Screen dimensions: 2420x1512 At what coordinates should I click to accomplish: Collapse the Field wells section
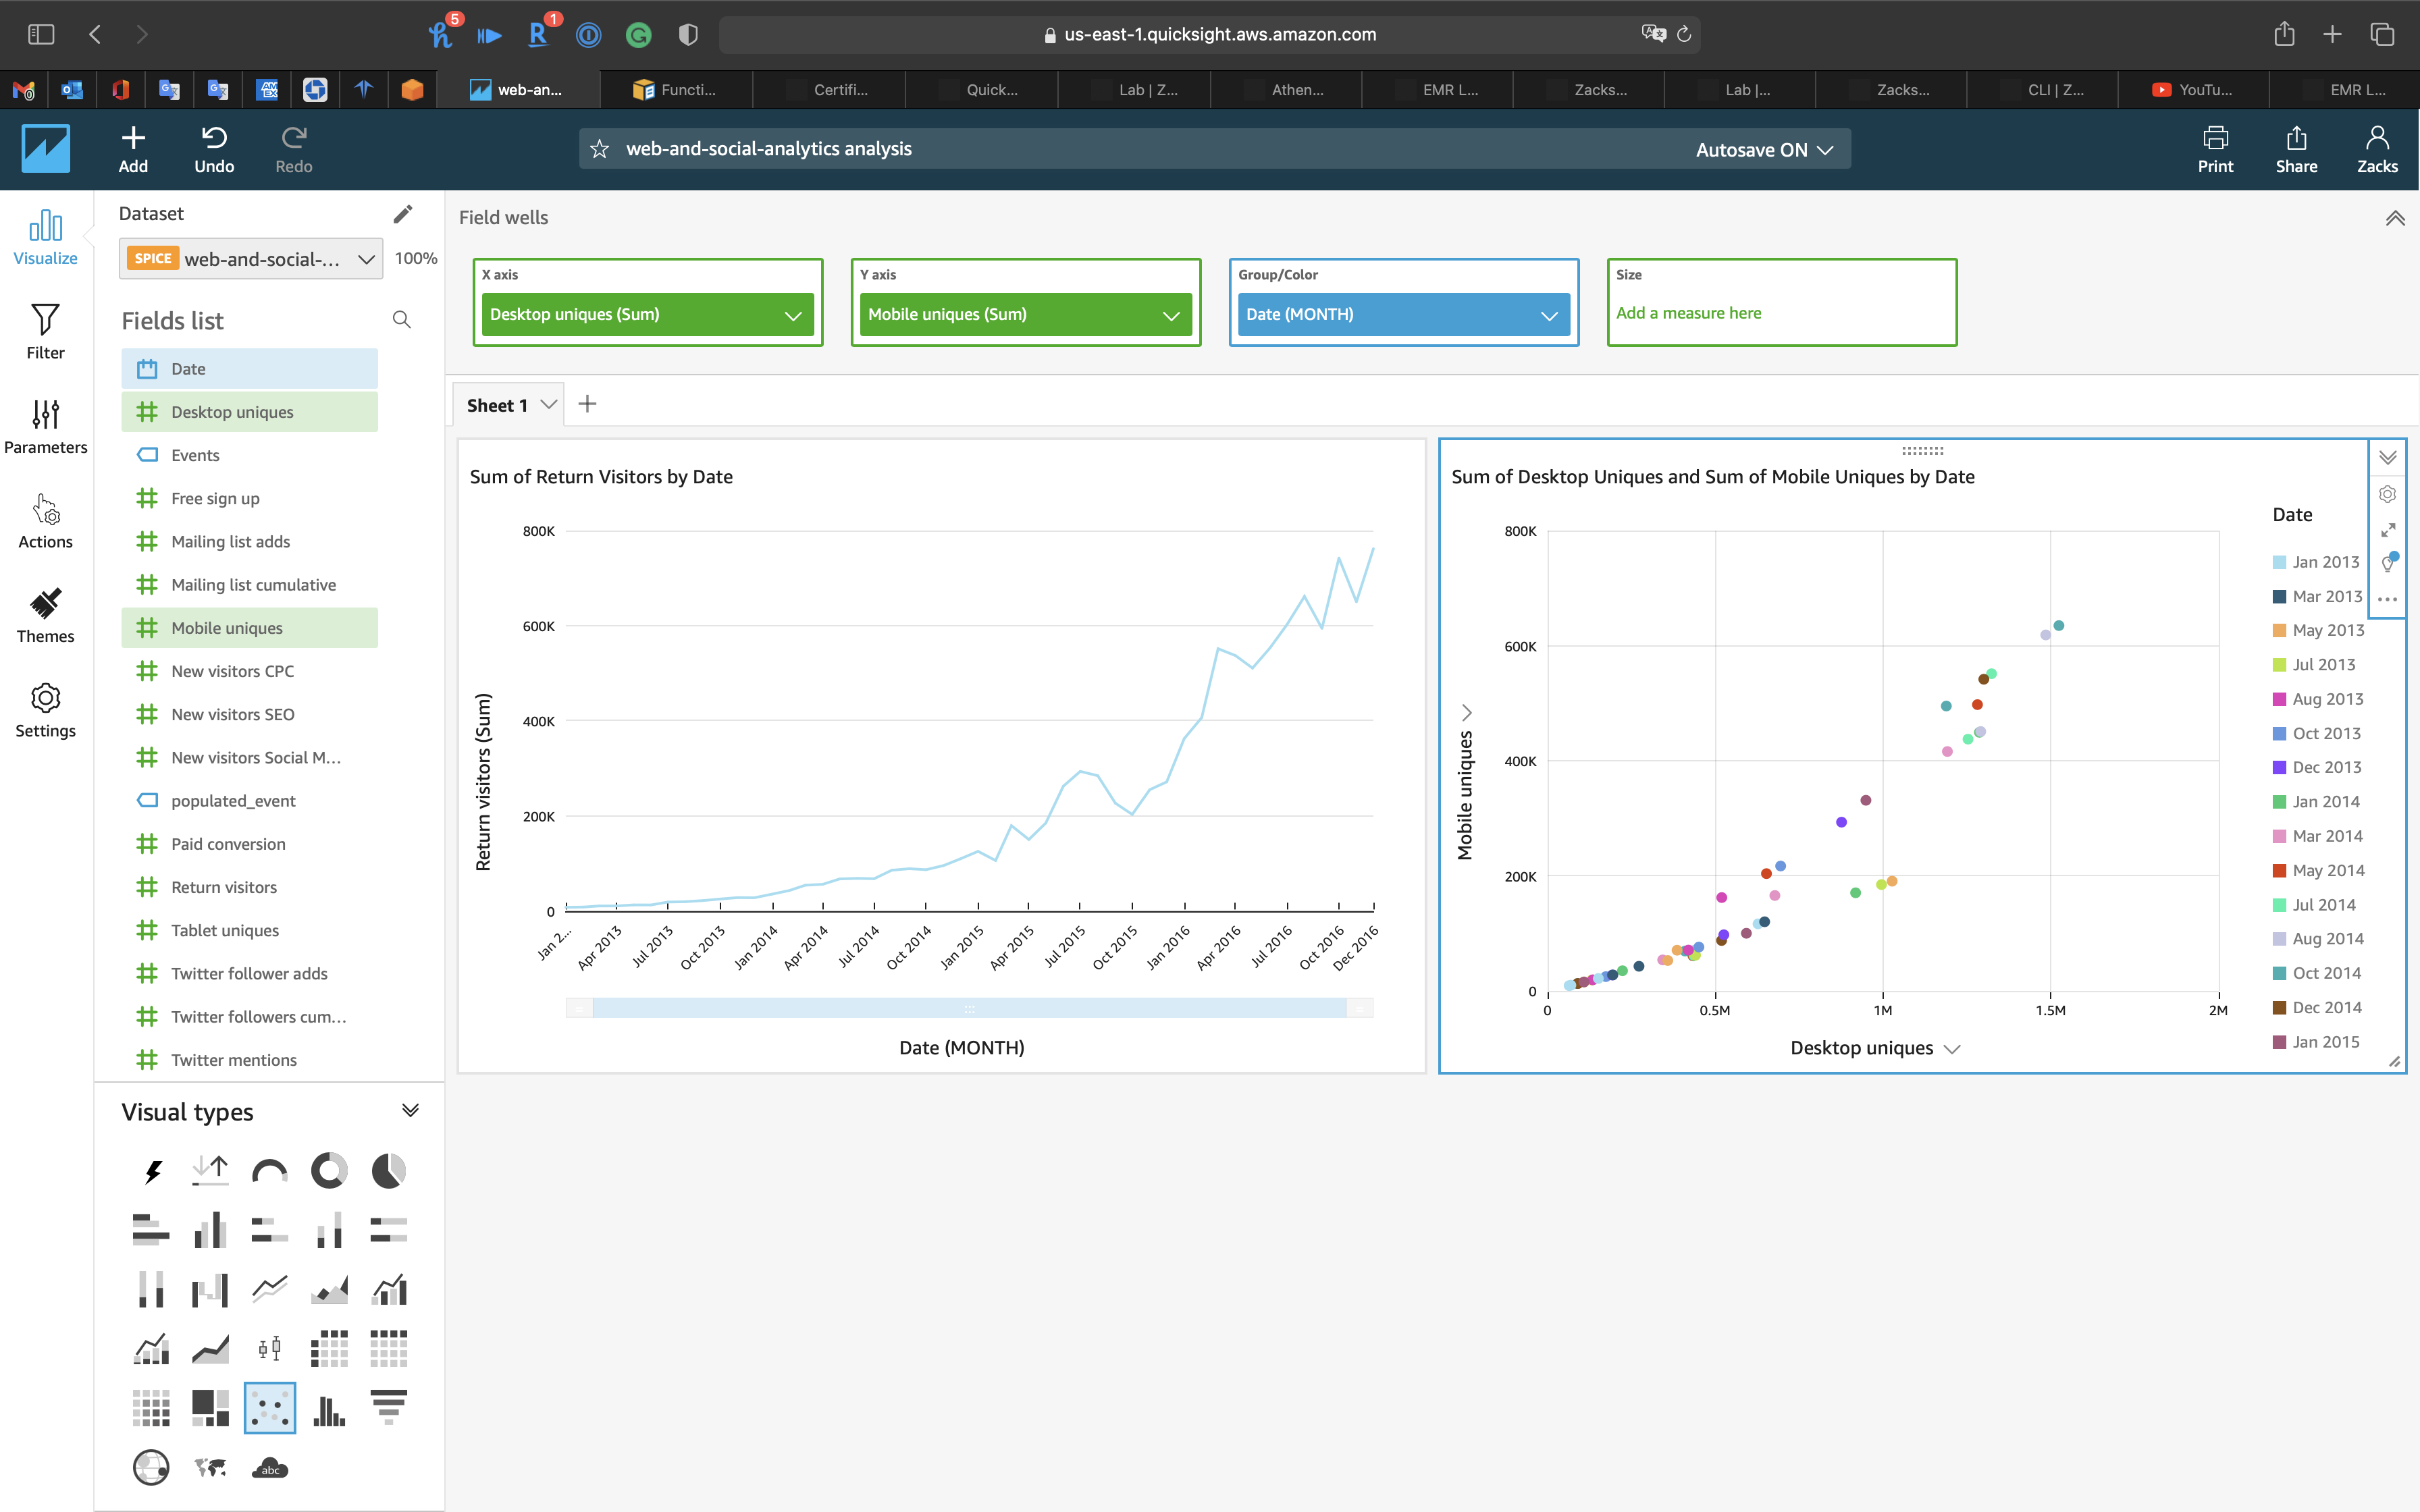(2395, 218)
